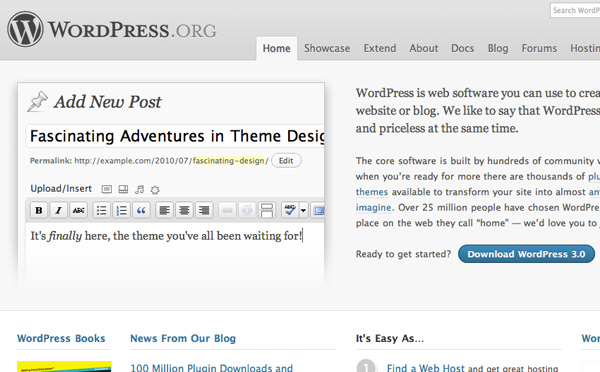Follow the themes link in description
Image resolution: width=600 pixels, height=372 pixels.
372,192
